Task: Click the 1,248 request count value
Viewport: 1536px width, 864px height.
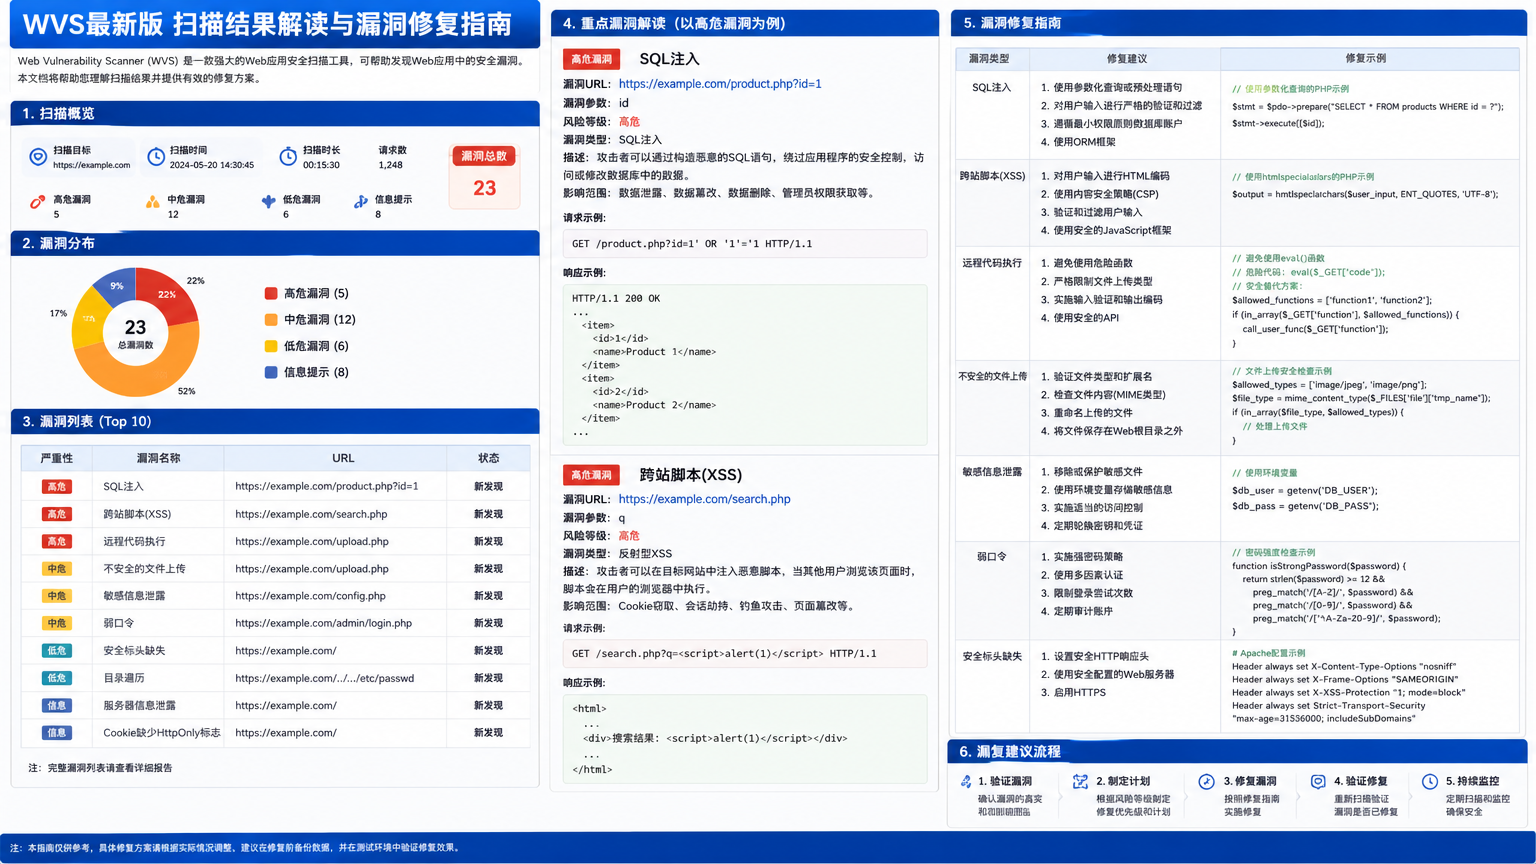Action: click(x=391, y=165)
